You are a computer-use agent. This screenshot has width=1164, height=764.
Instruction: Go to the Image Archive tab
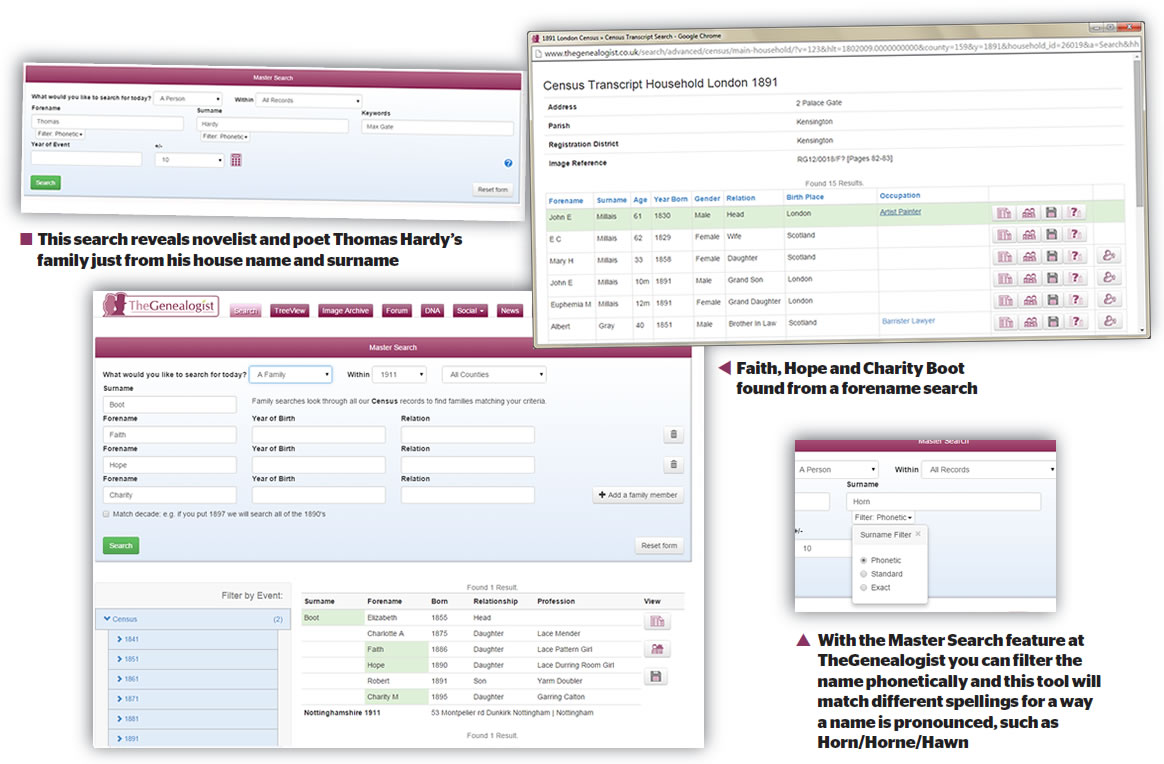pos(345,310)
